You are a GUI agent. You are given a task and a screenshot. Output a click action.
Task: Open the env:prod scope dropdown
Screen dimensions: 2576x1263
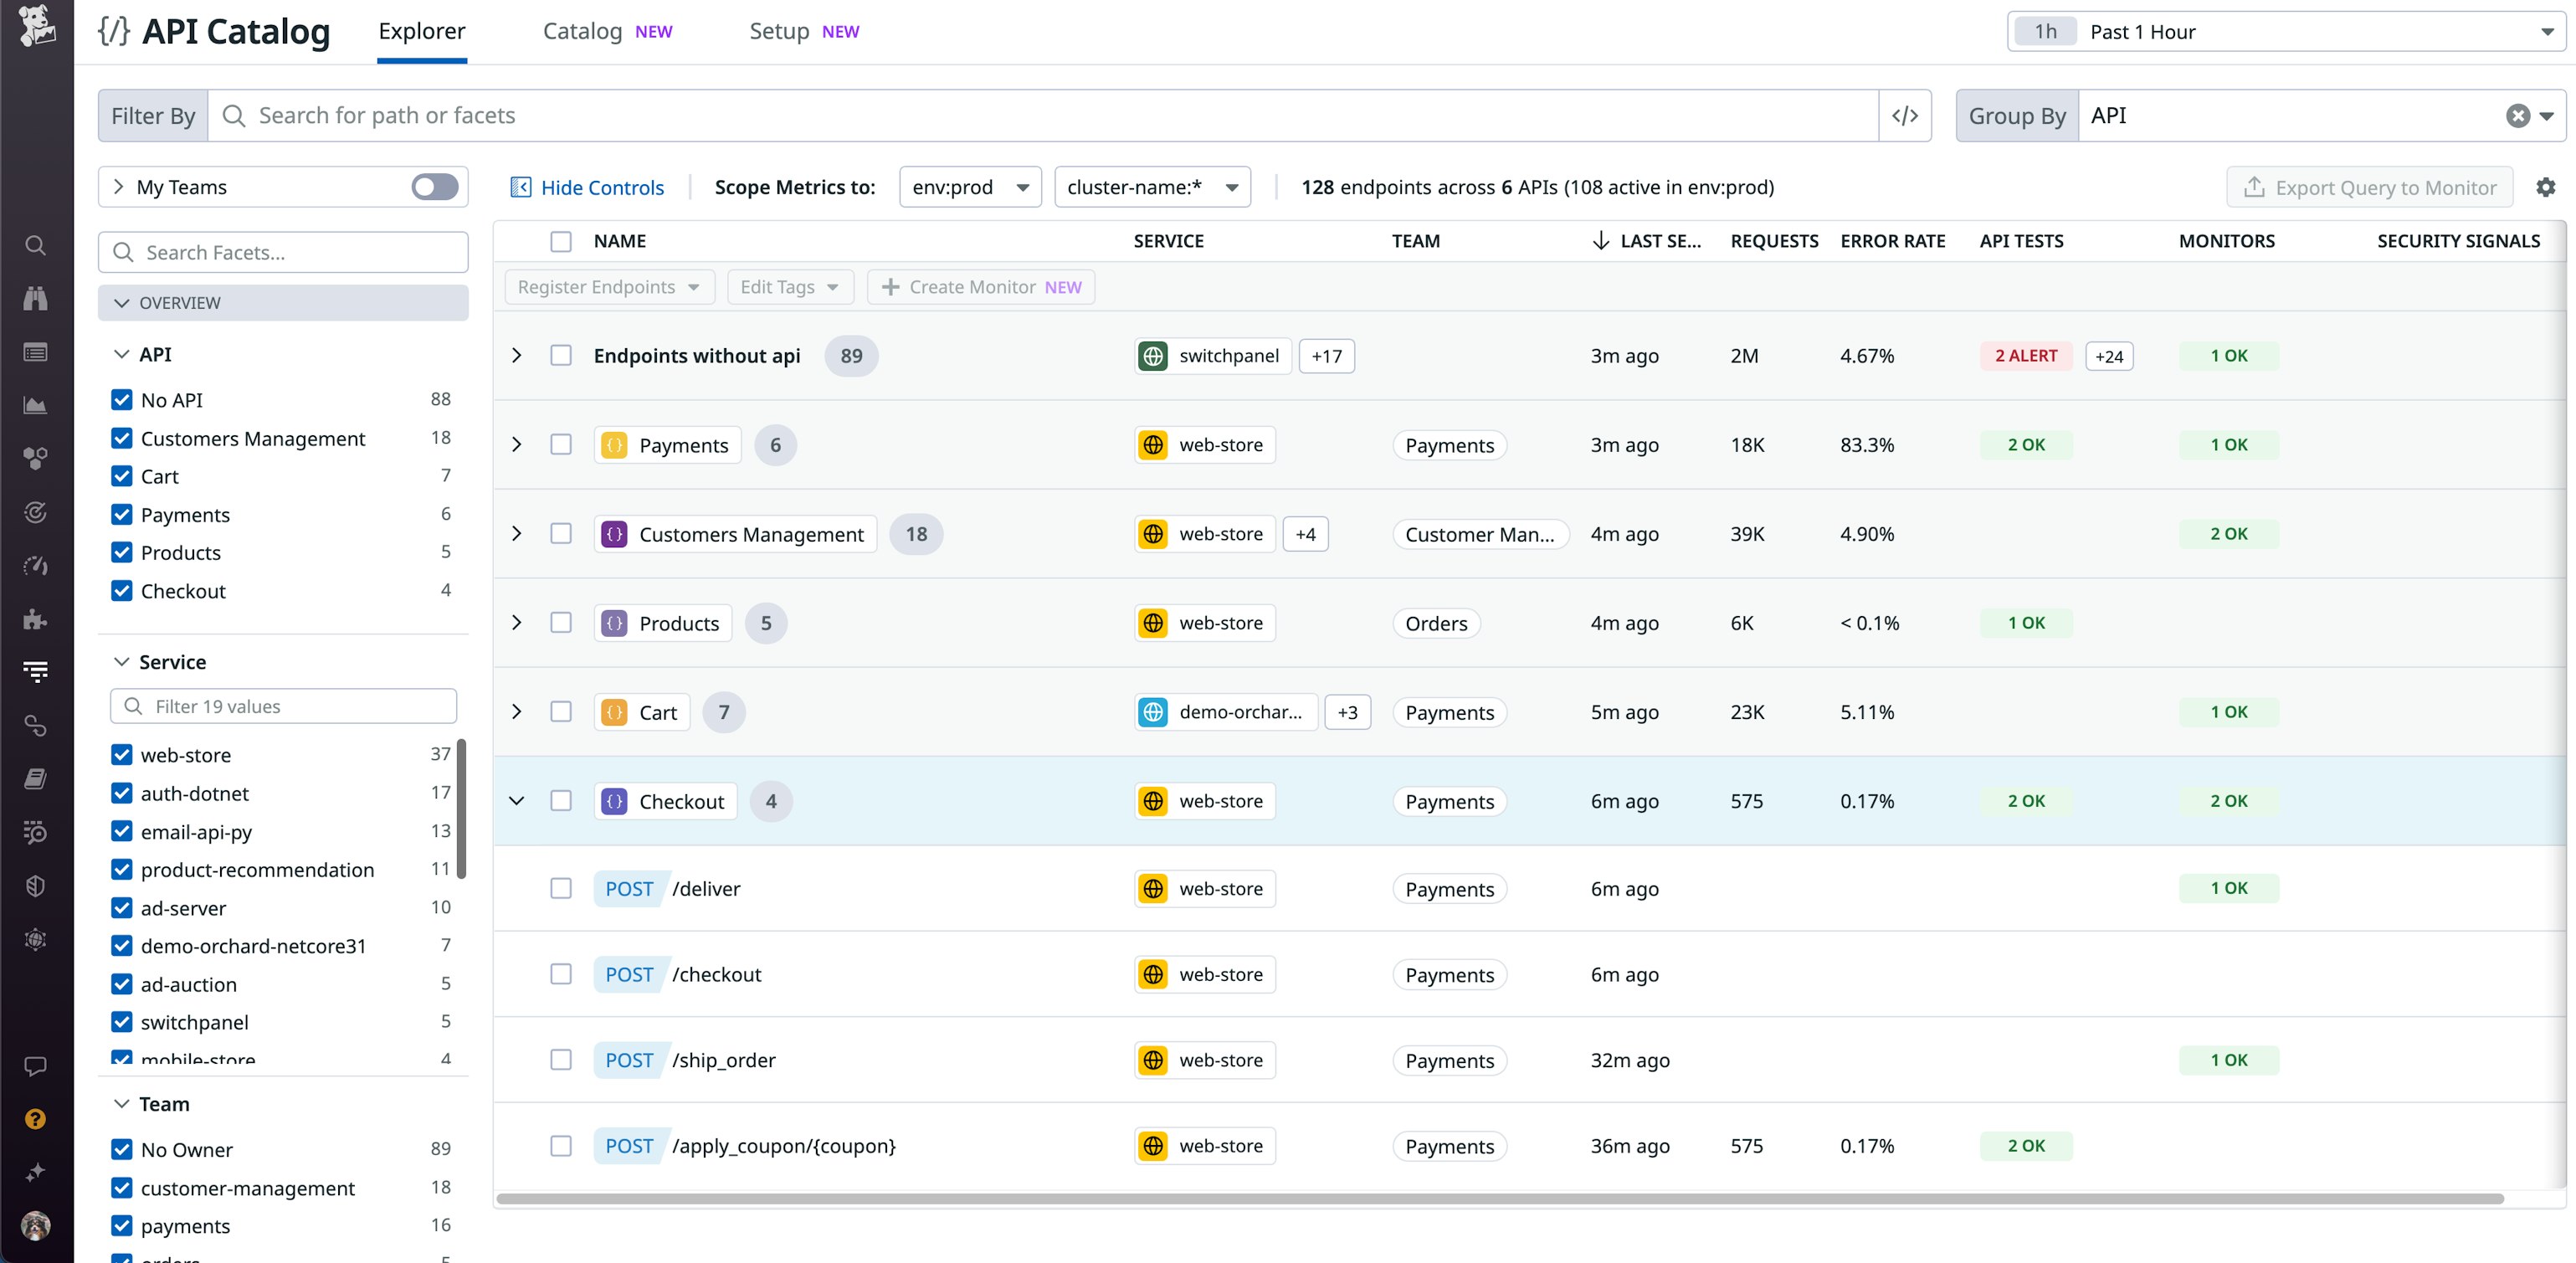968,186
